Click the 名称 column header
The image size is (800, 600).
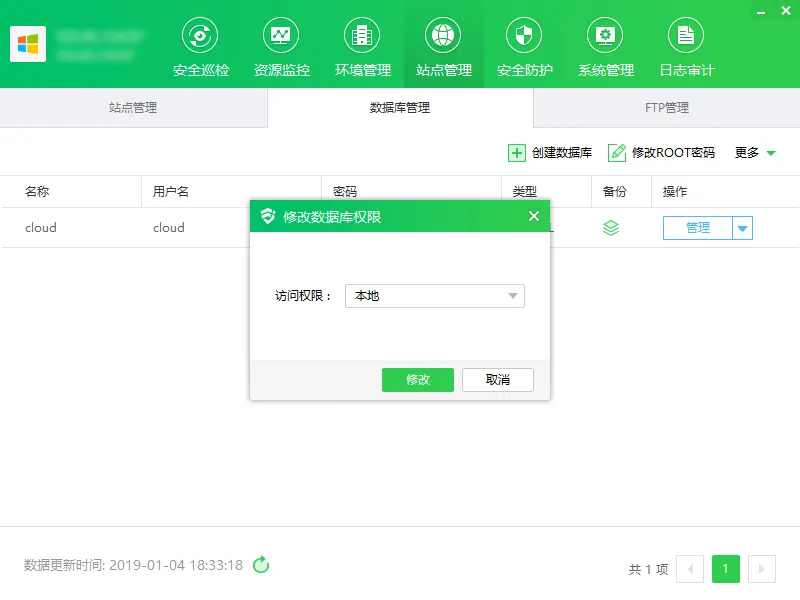tap(37, 192)
